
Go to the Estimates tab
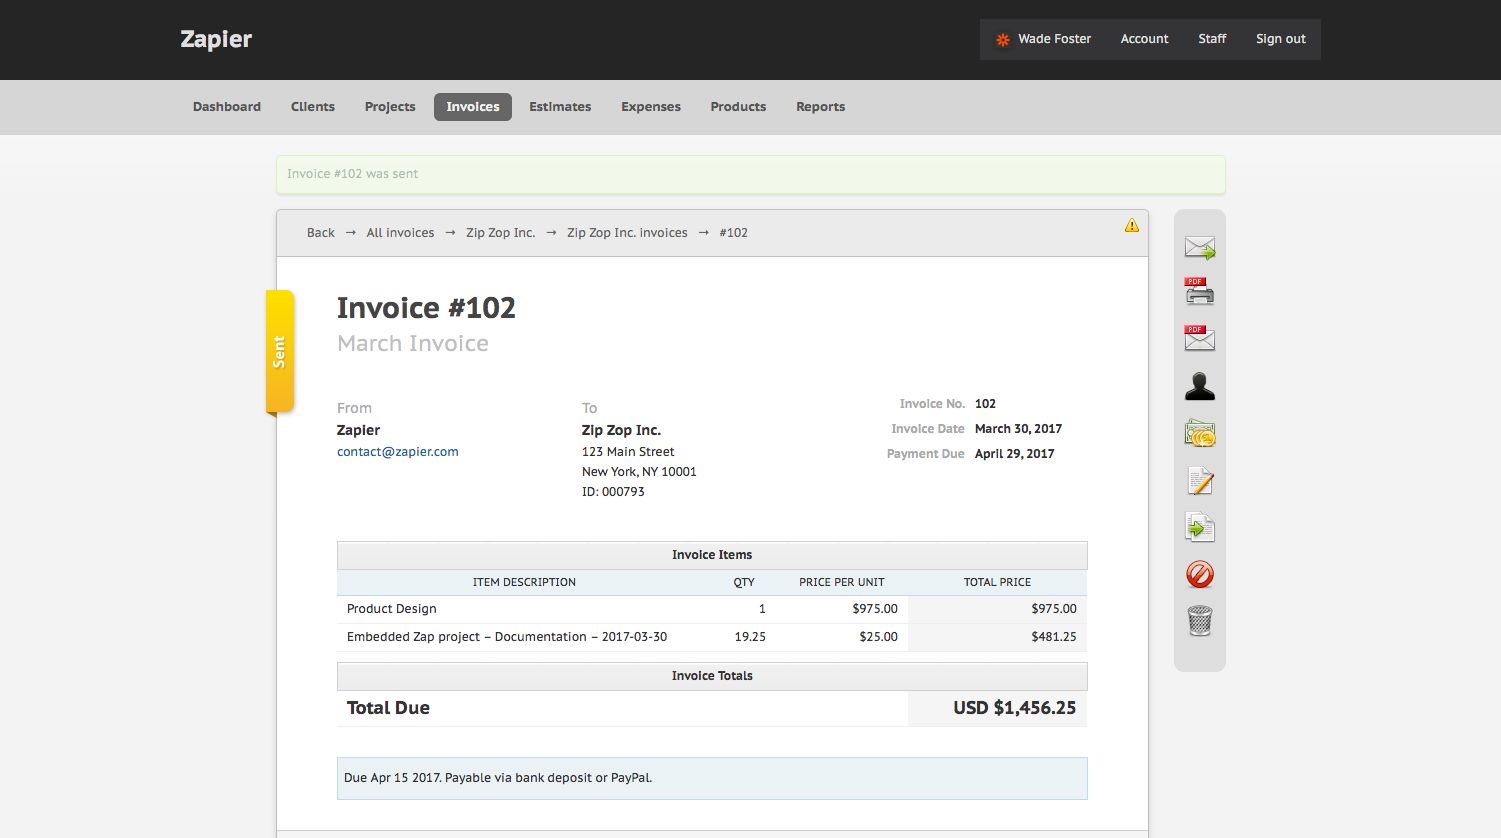click(x=560, y=107)
